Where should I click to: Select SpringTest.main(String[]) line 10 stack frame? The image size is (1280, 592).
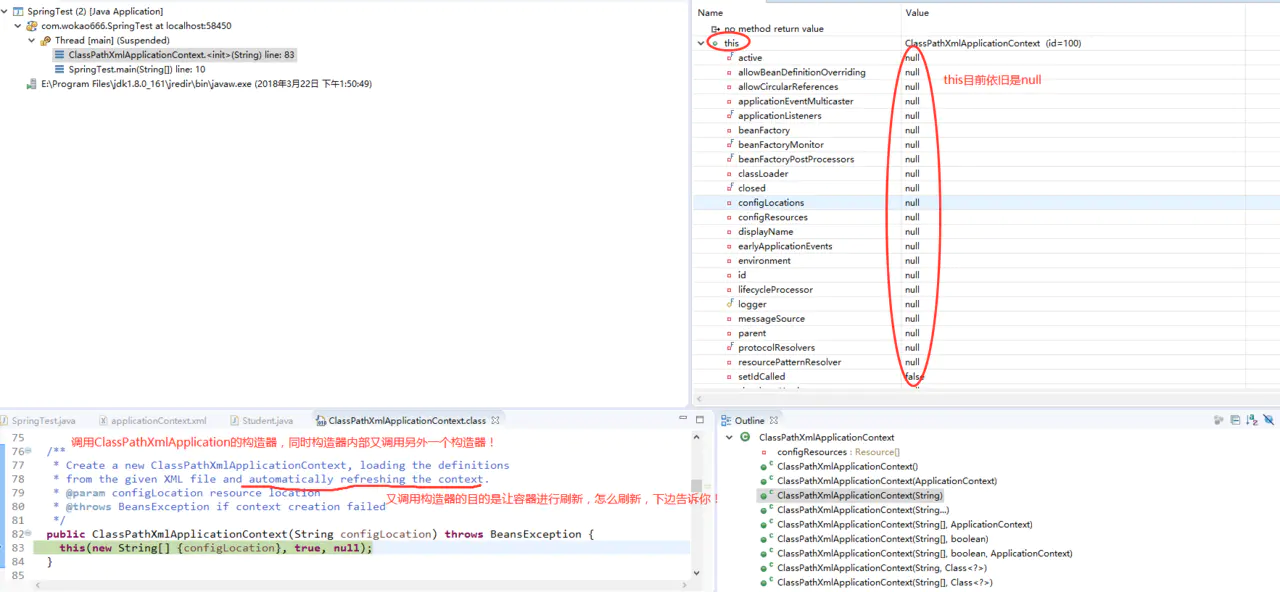tap(129, 70)
